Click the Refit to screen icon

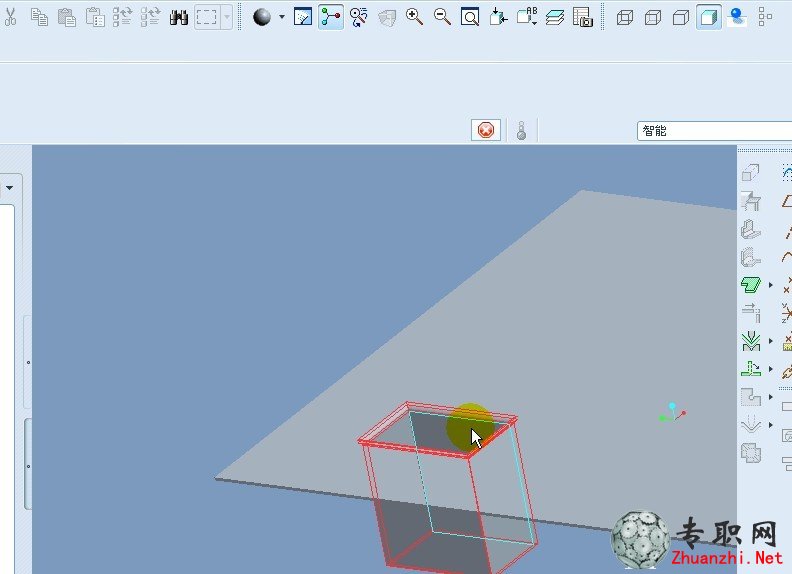click(470, 17)
